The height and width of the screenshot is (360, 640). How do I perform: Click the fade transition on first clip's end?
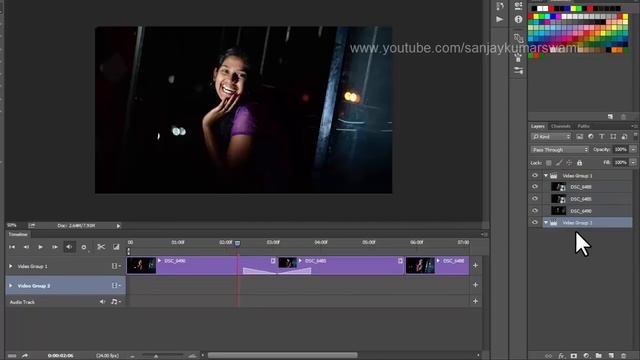coord(260,271)
